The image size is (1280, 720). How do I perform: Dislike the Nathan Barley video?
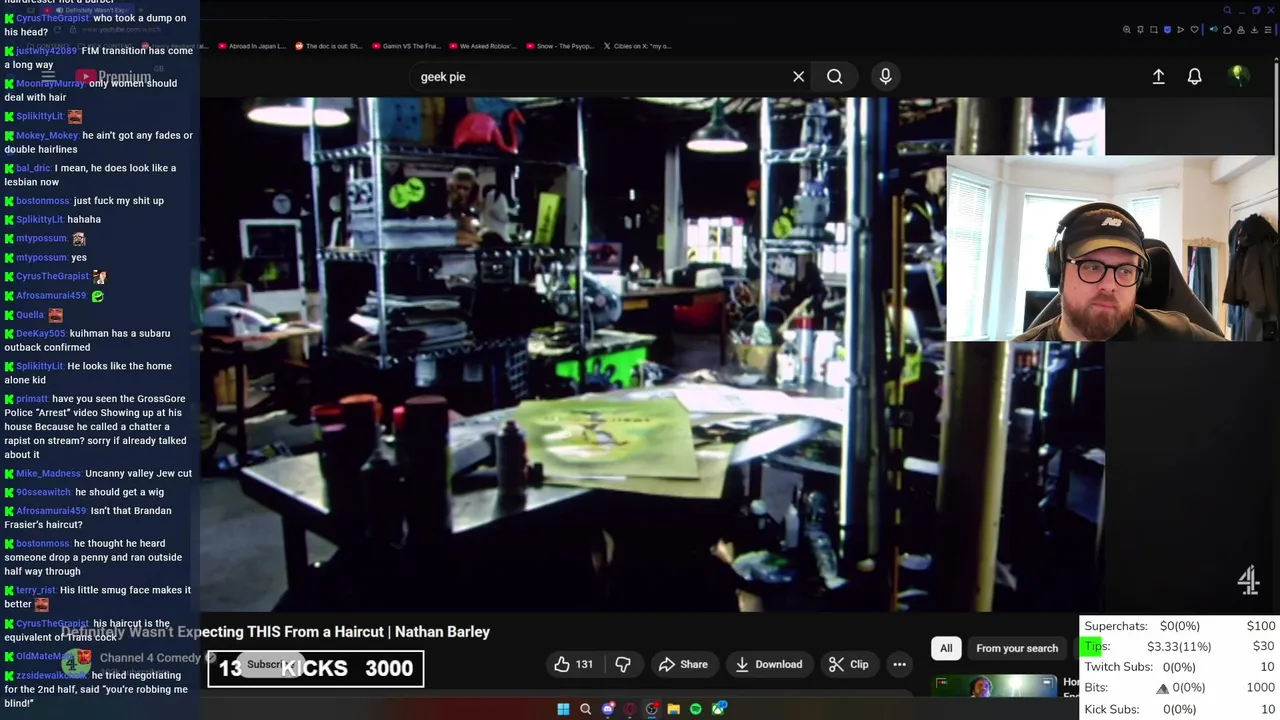coord(623,664)
